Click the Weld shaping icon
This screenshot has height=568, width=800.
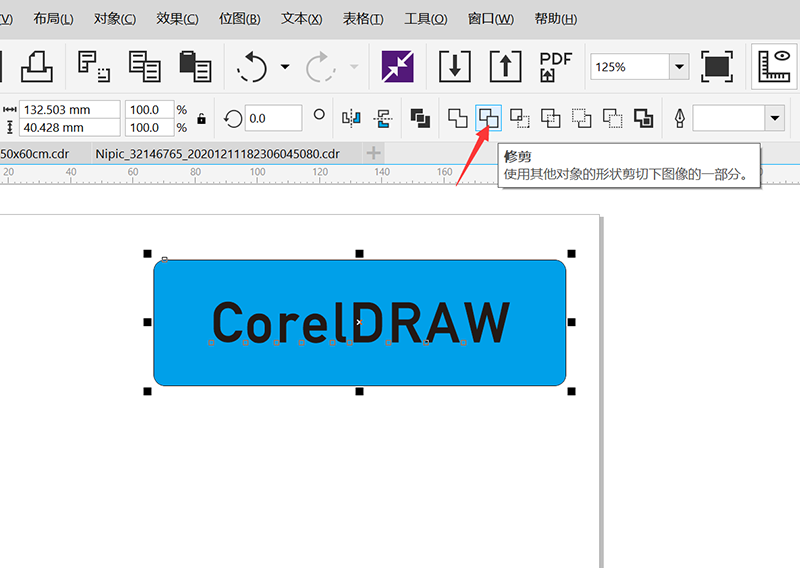point(458,118)
